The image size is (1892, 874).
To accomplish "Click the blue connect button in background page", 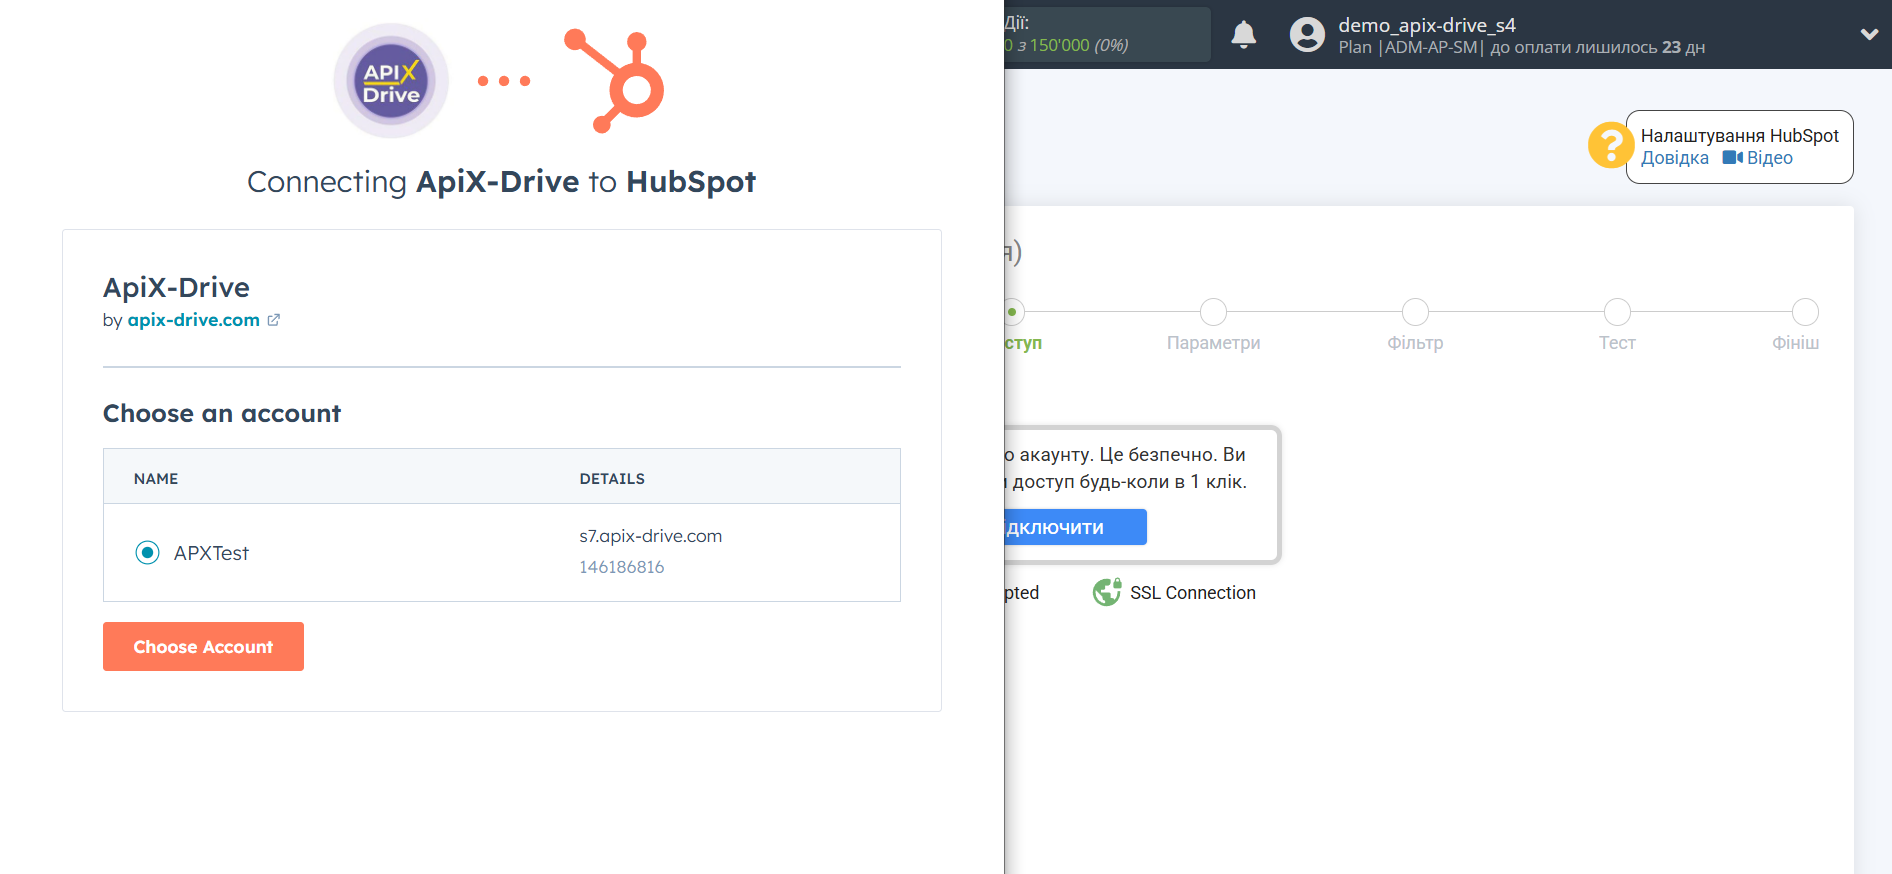I will (1076, 527).
